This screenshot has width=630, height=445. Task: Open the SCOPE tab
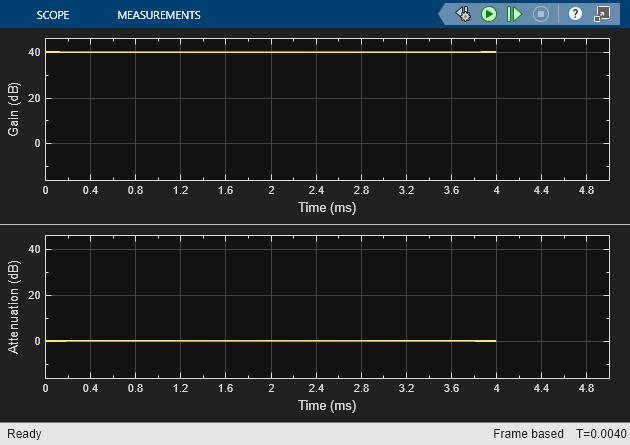(x=52, y=15)
